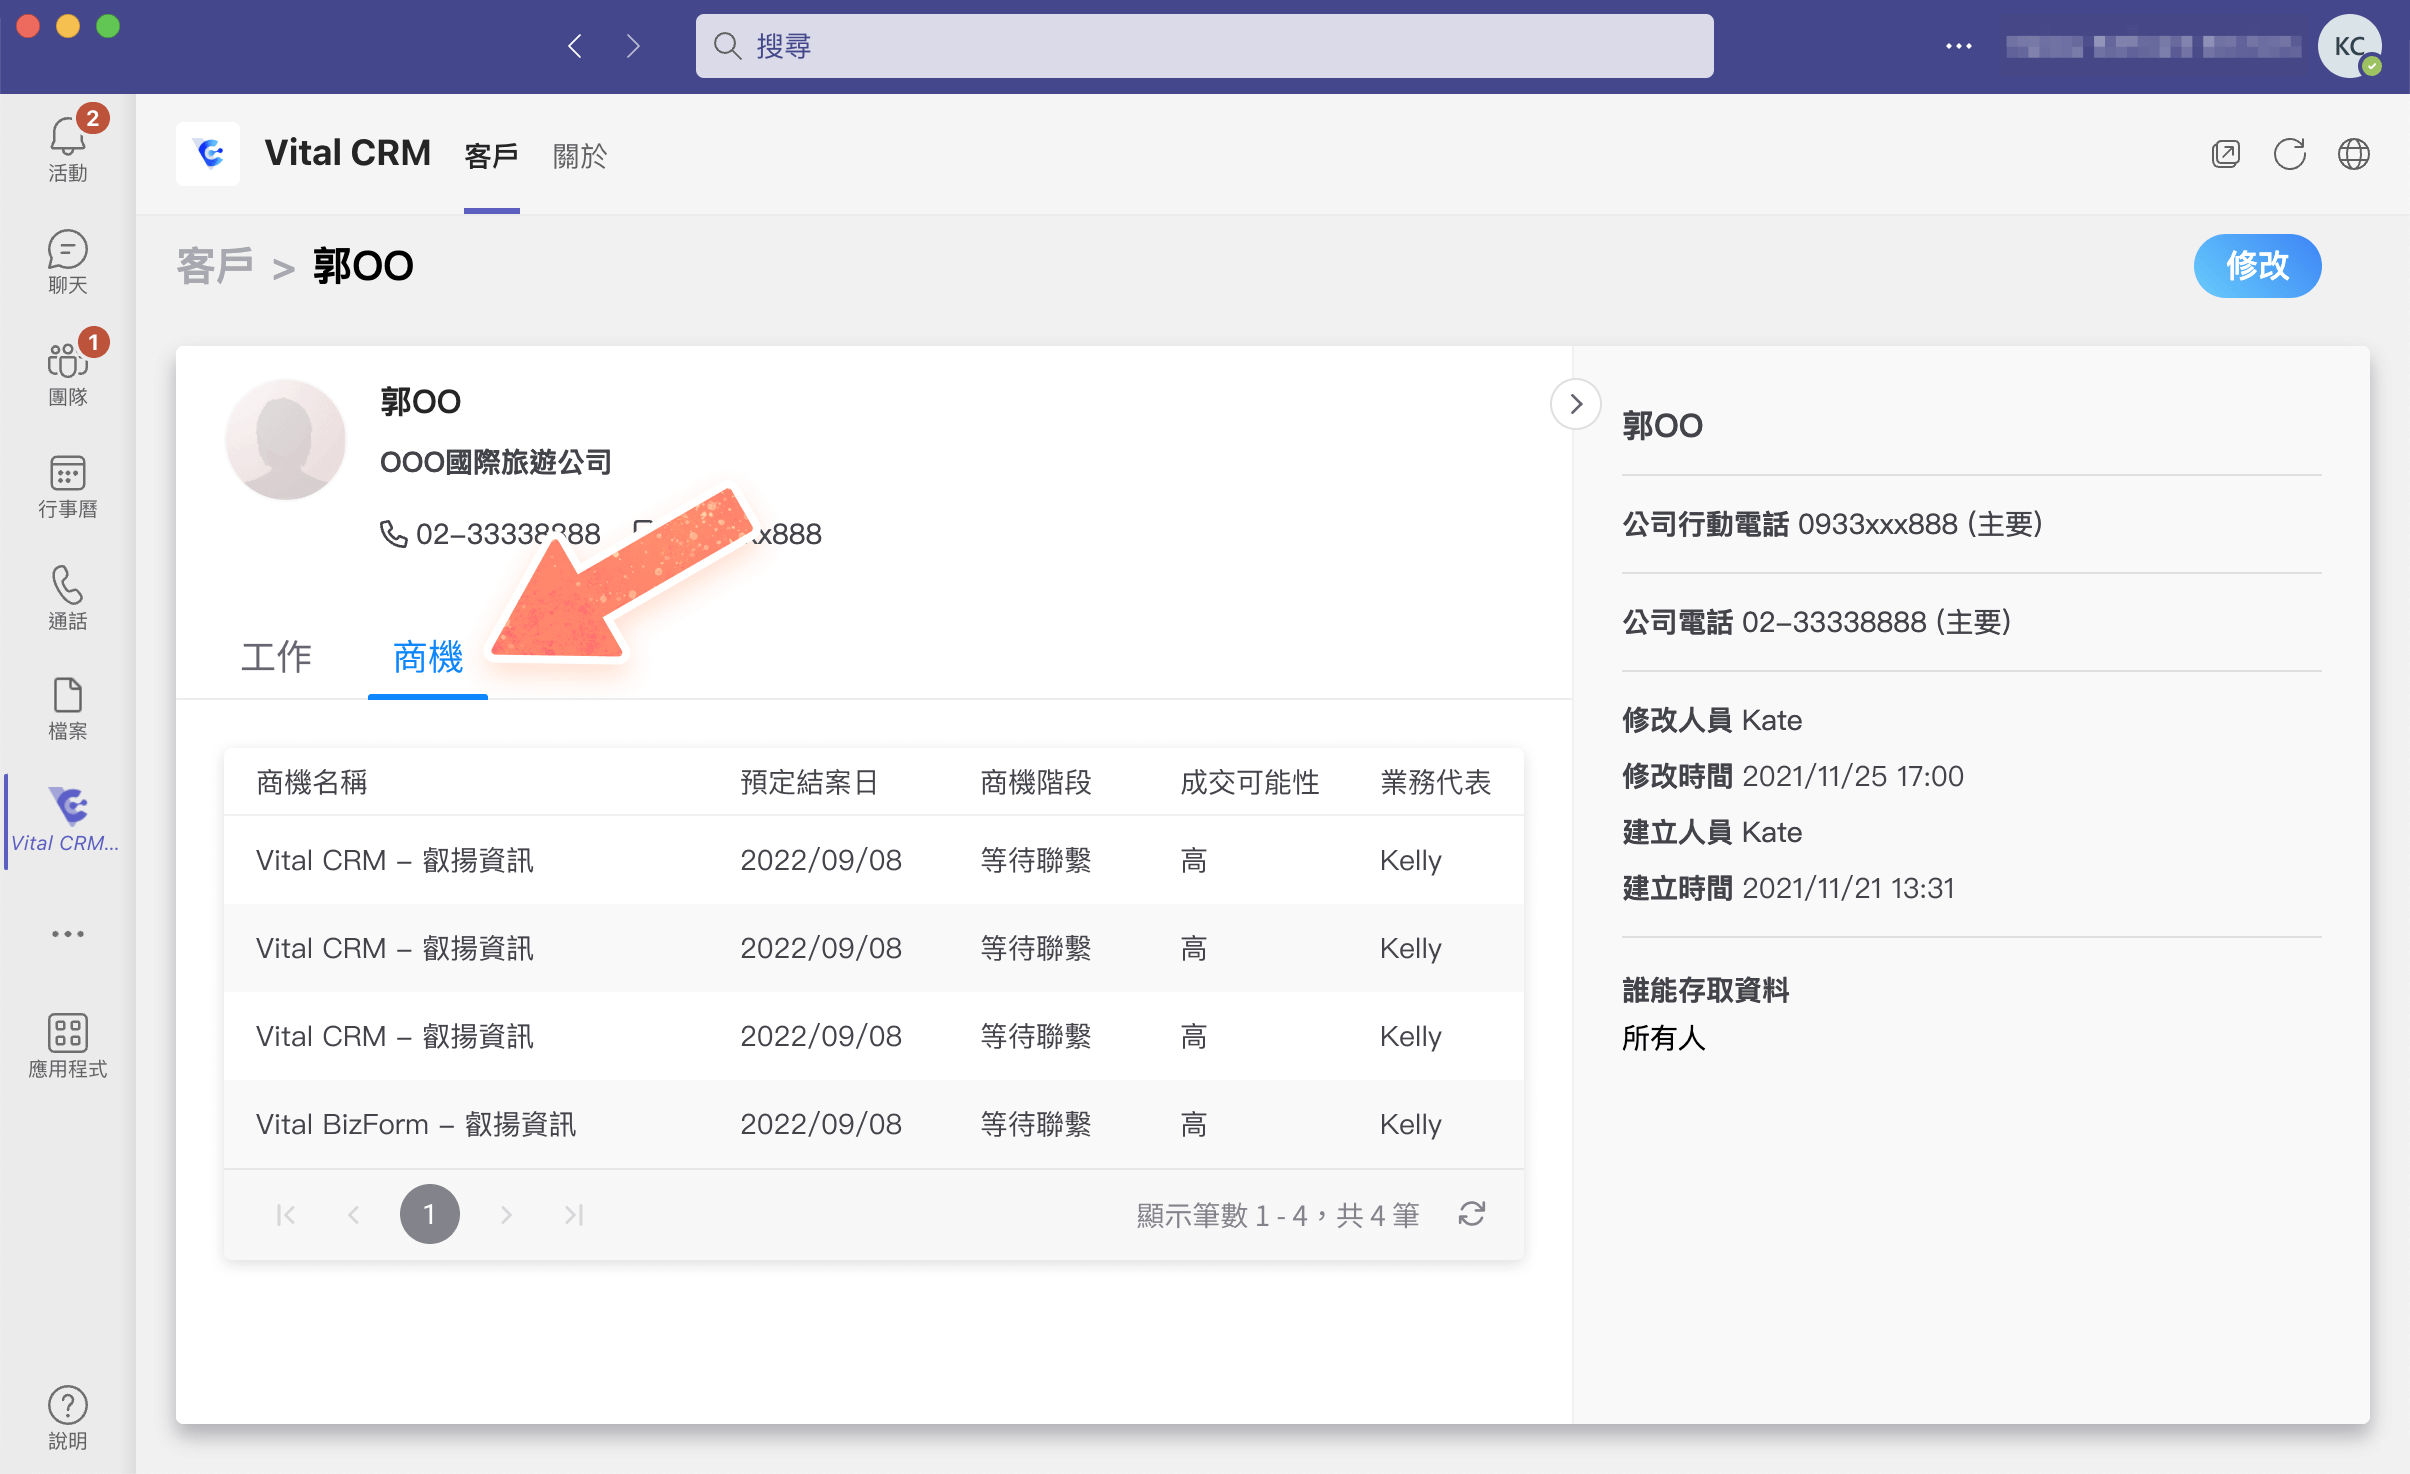Click 公司行動電話 0933xxx888 in details panel
The image size is (2410, 1474).
(x=1832, y=524)
